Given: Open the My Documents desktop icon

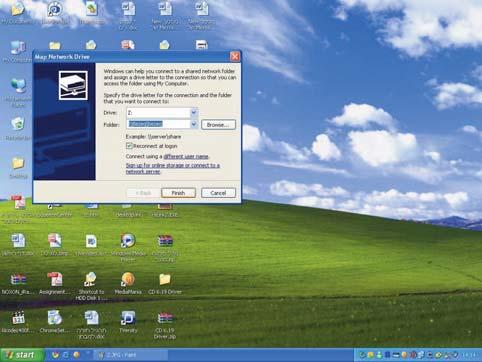Looking at the screenshot, I should pos(17,9).
